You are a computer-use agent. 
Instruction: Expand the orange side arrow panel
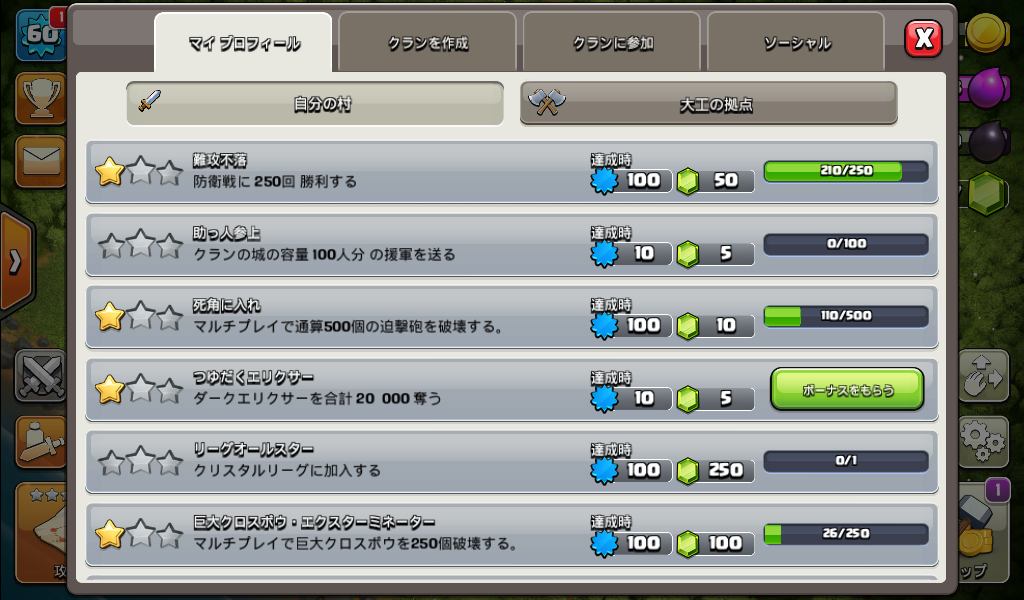16,262
